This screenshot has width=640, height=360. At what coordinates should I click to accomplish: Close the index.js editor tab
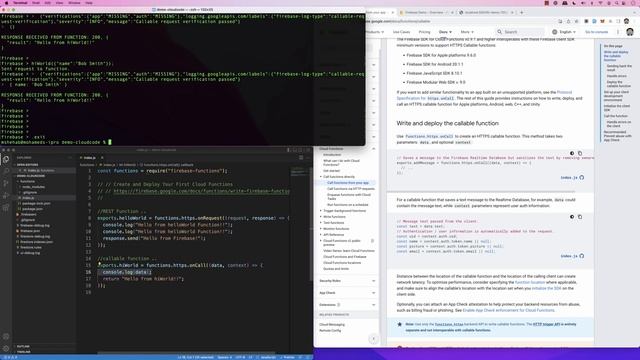pos(102,158)
